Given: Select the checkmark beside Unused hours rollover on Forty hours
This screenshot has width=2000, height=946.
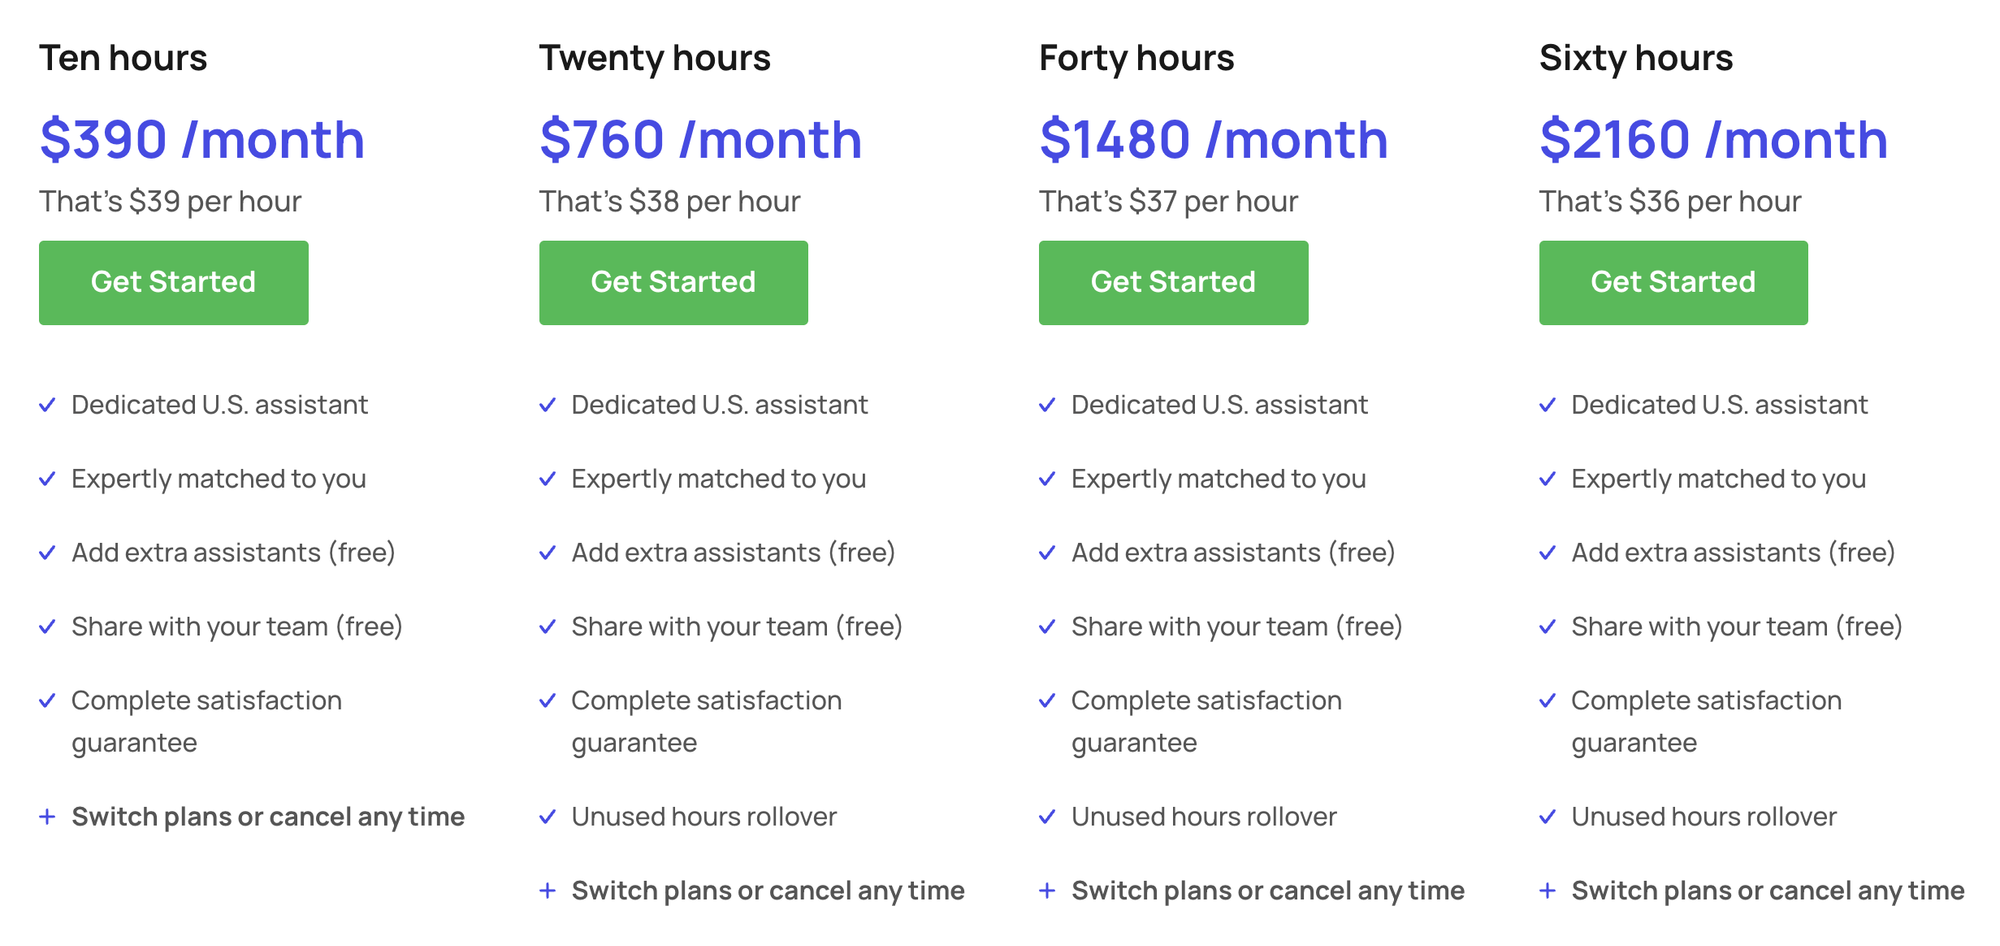Looking at the screenshot, I should point(1047,817).
